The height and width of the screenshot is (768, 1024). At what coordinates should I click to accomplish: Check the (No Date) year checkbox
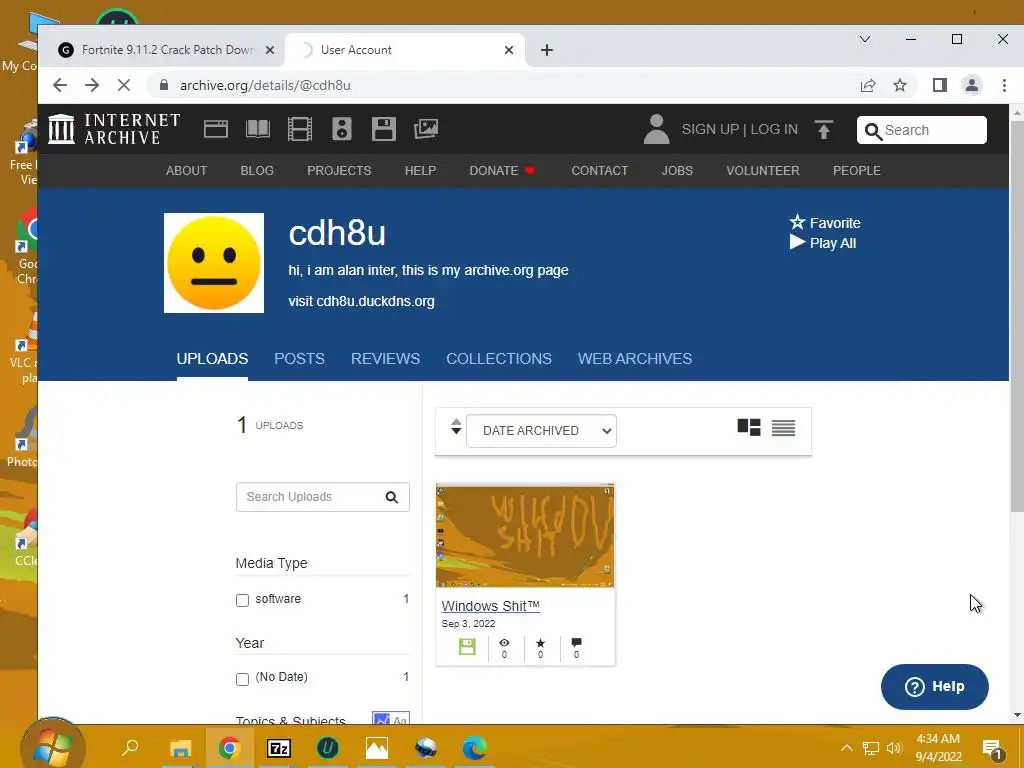click(242, 679)
